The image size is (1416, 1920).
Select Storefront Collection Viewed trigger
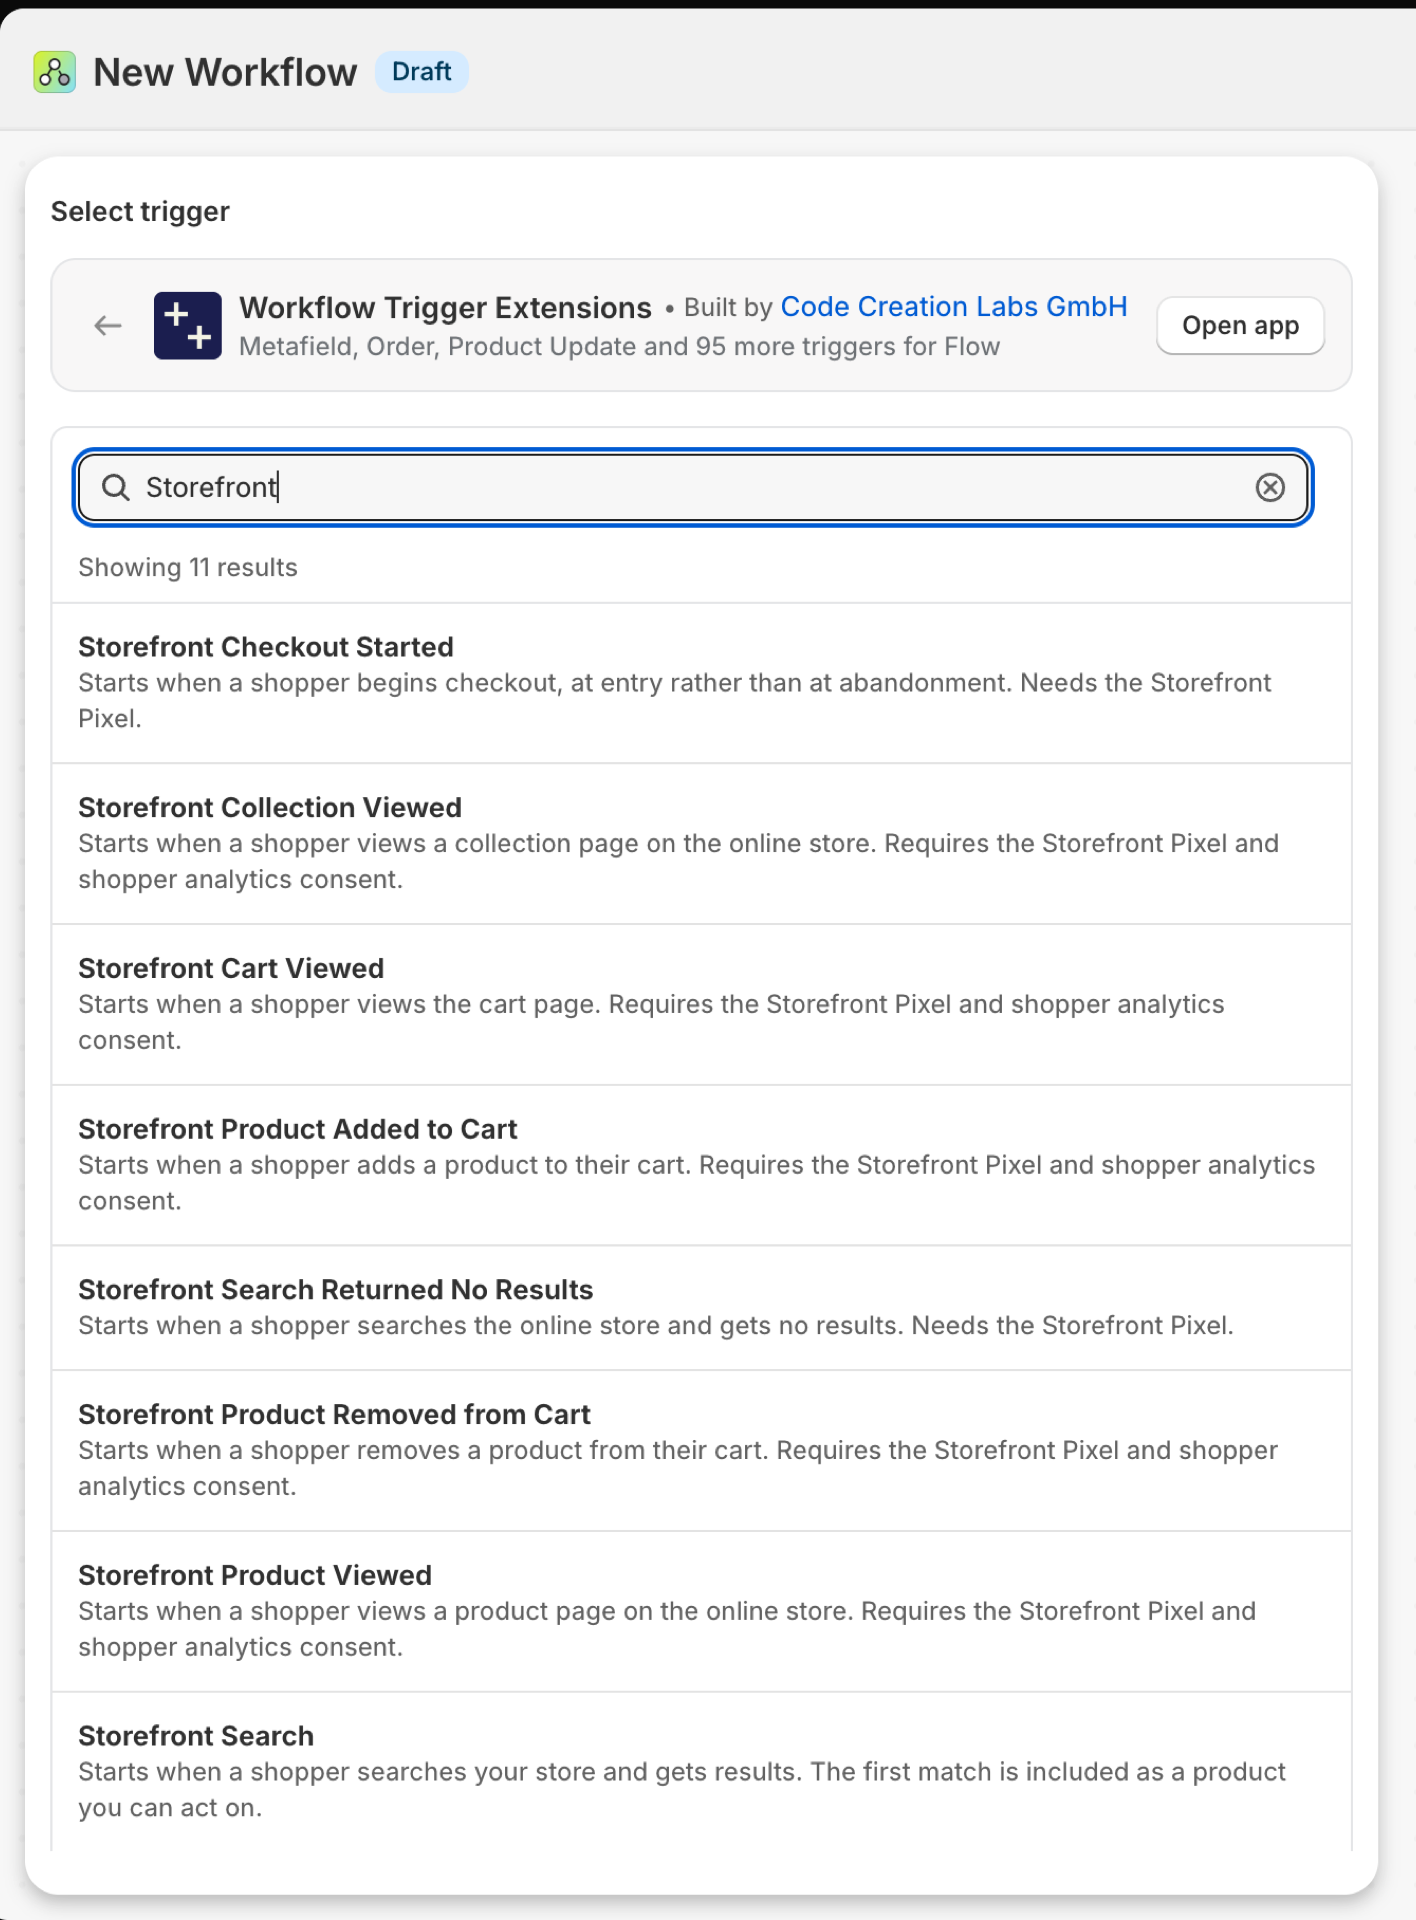coord(702,844)
